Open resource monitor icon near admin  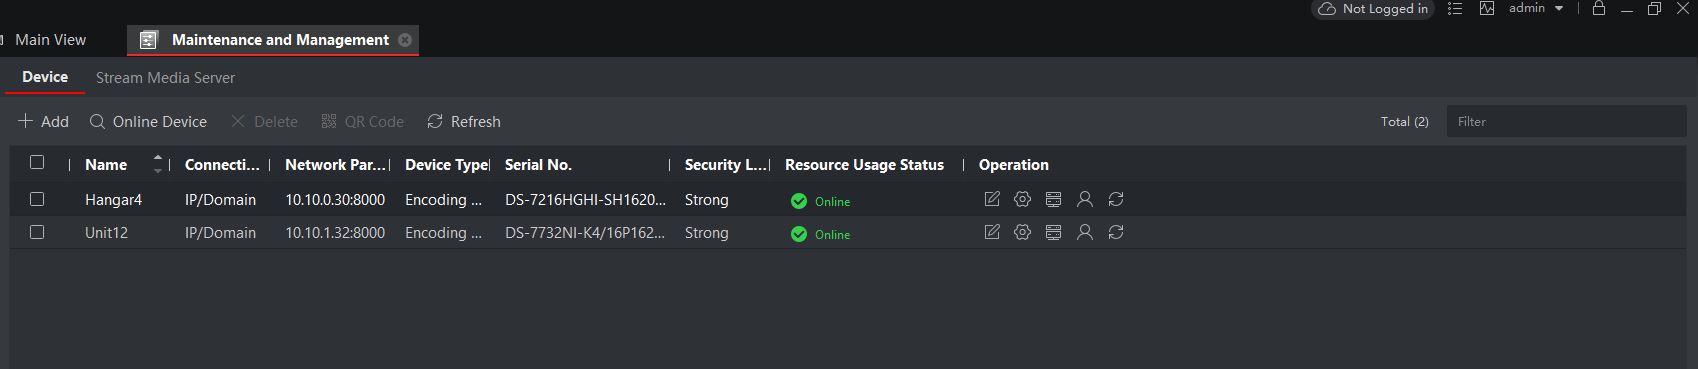(x=1487, y=8)
